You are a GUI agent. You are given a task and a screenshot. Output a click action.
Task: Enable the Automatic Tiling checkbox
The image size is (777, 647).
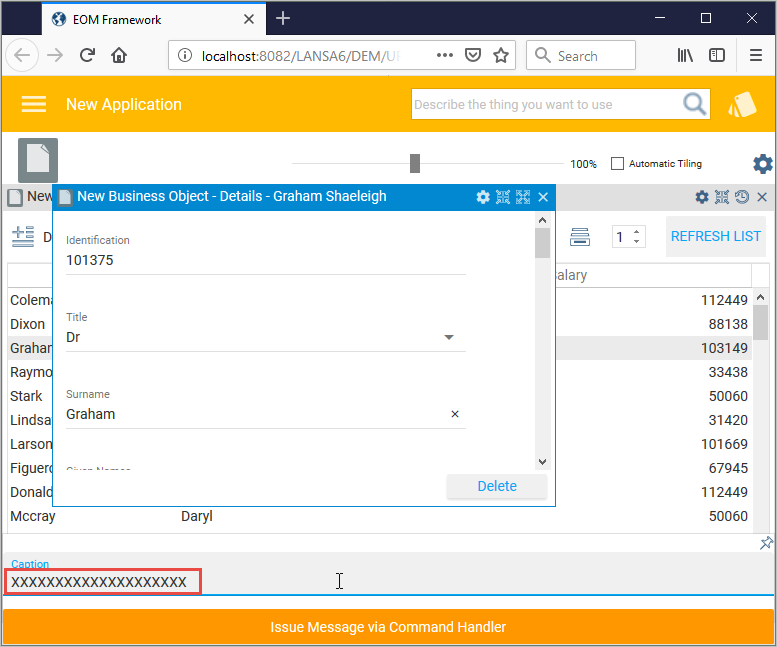617,163
